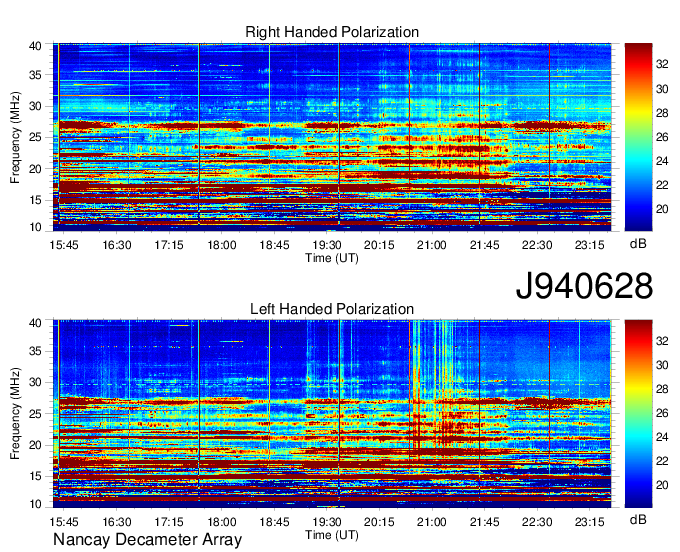Image resolution: width=680 pixels, height=552 pixels.
Task: Click 18:00 tick on Right Handed time axis
Action: (x=222, y=245)
